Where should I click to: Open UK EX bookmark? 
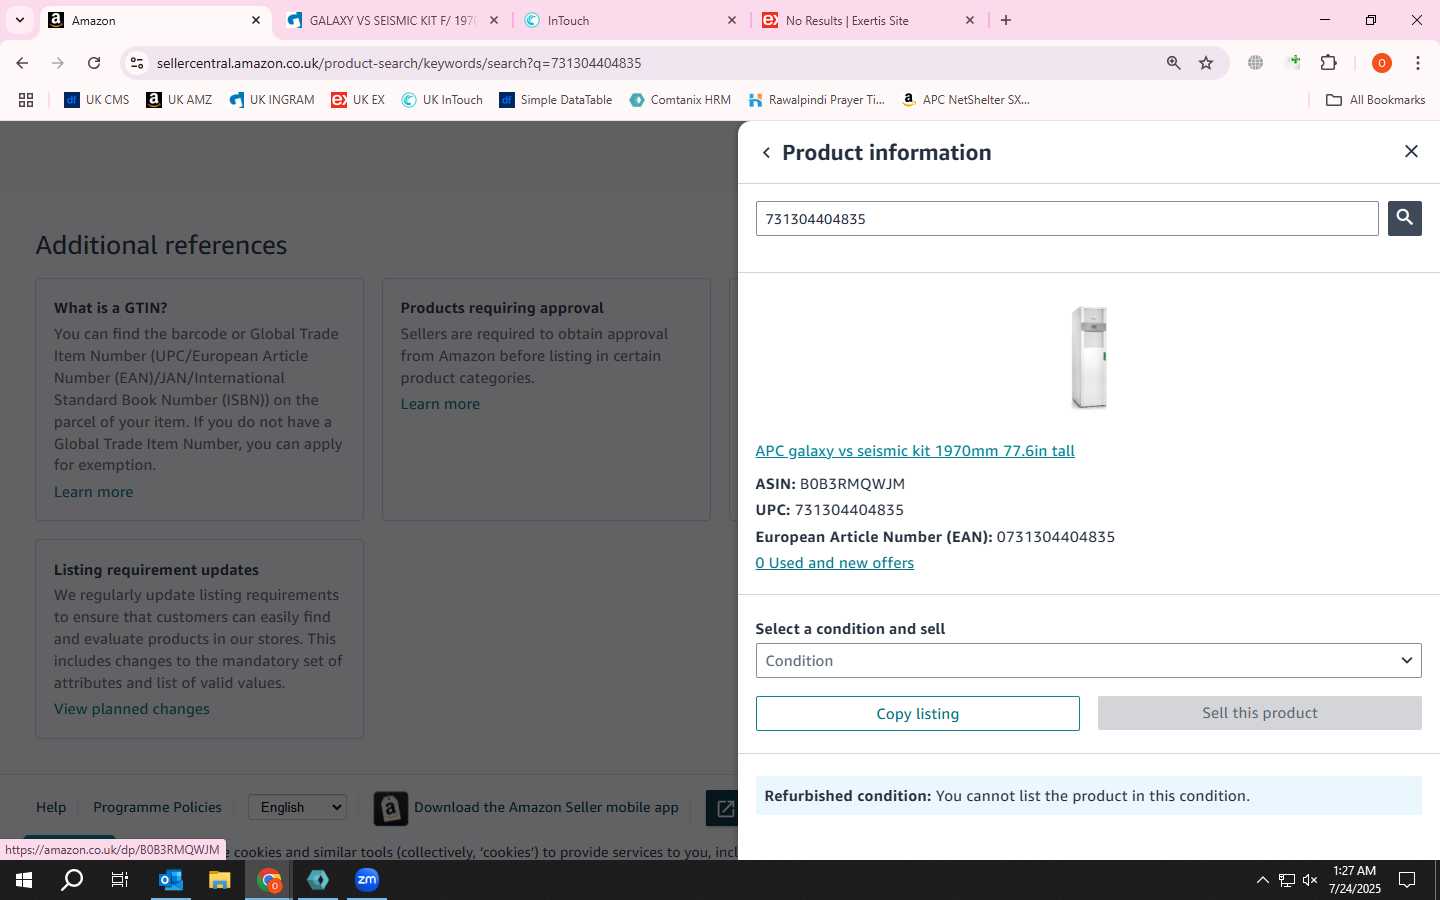[358, 100]
